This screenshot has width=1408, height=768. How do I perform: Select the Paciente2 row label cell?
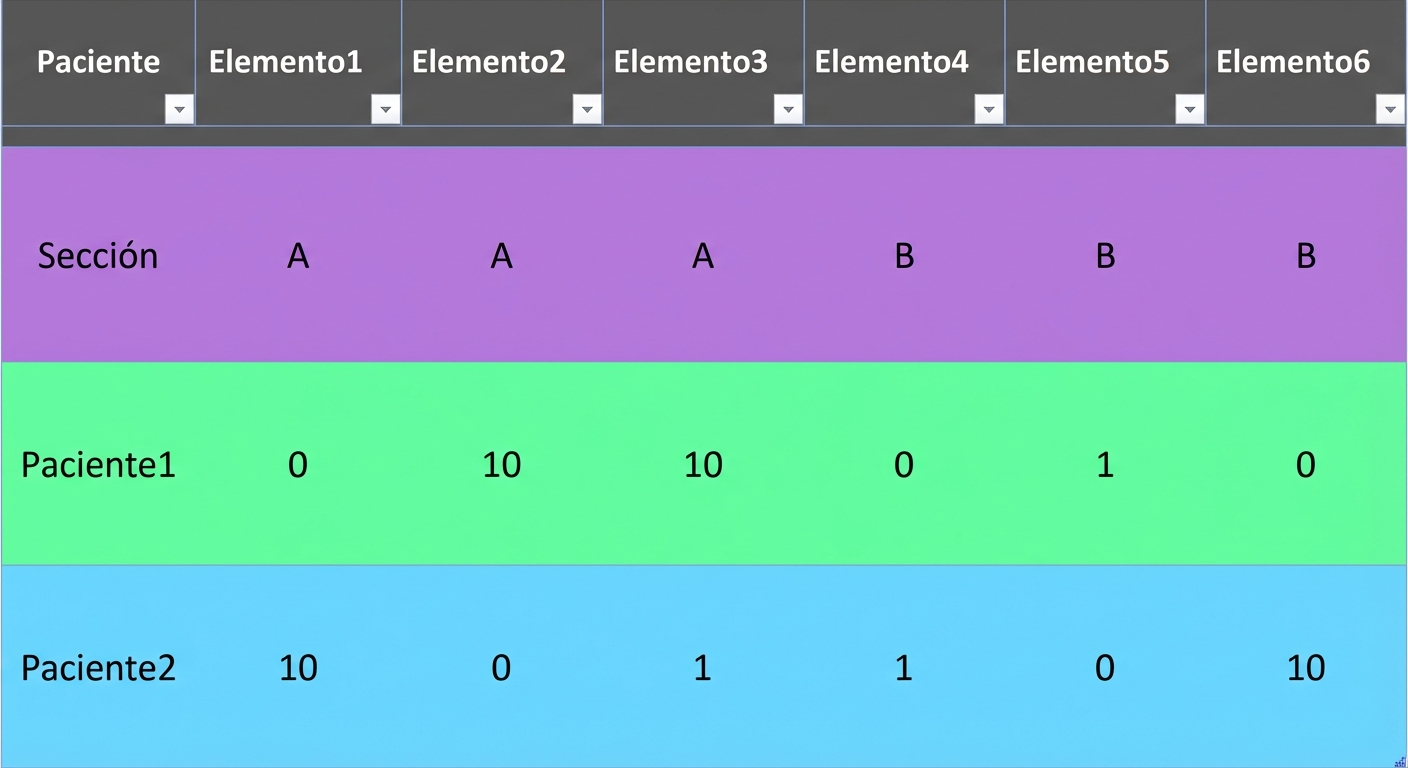pos(98,667)
